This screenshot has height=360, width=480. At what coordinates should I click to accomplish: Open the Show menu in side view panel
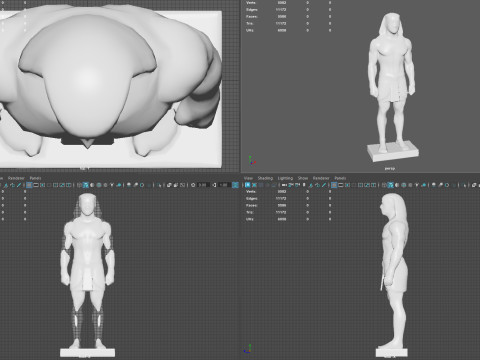point(303,178)
